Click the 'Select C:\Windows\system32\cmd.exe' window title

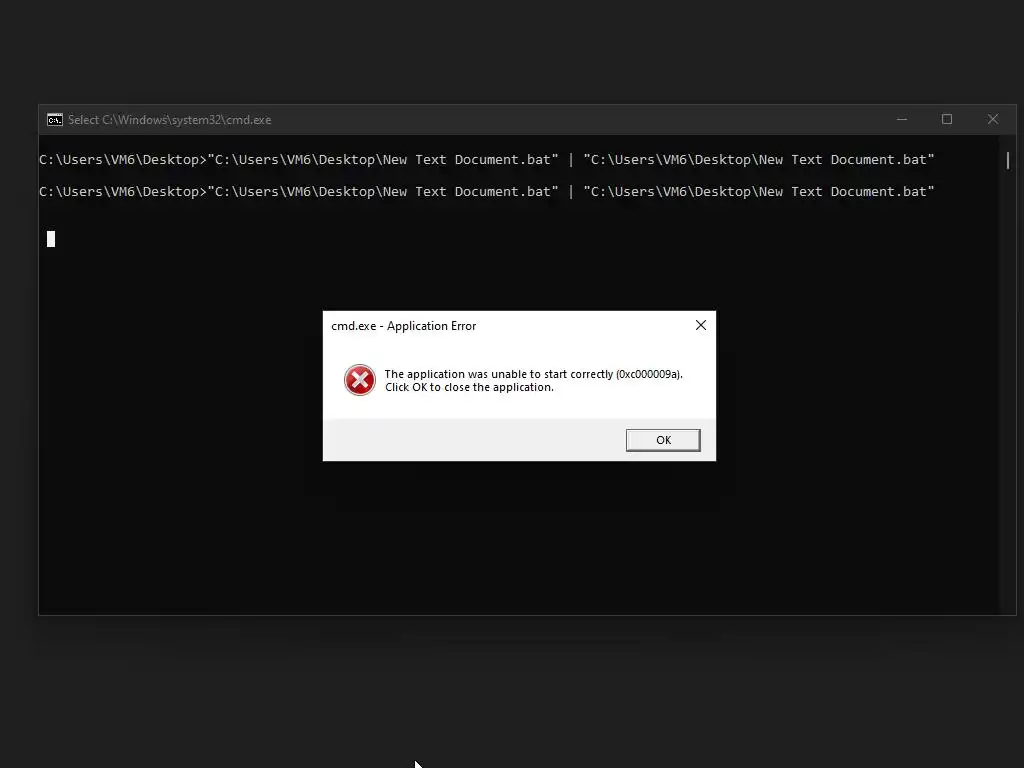[169, 120]
